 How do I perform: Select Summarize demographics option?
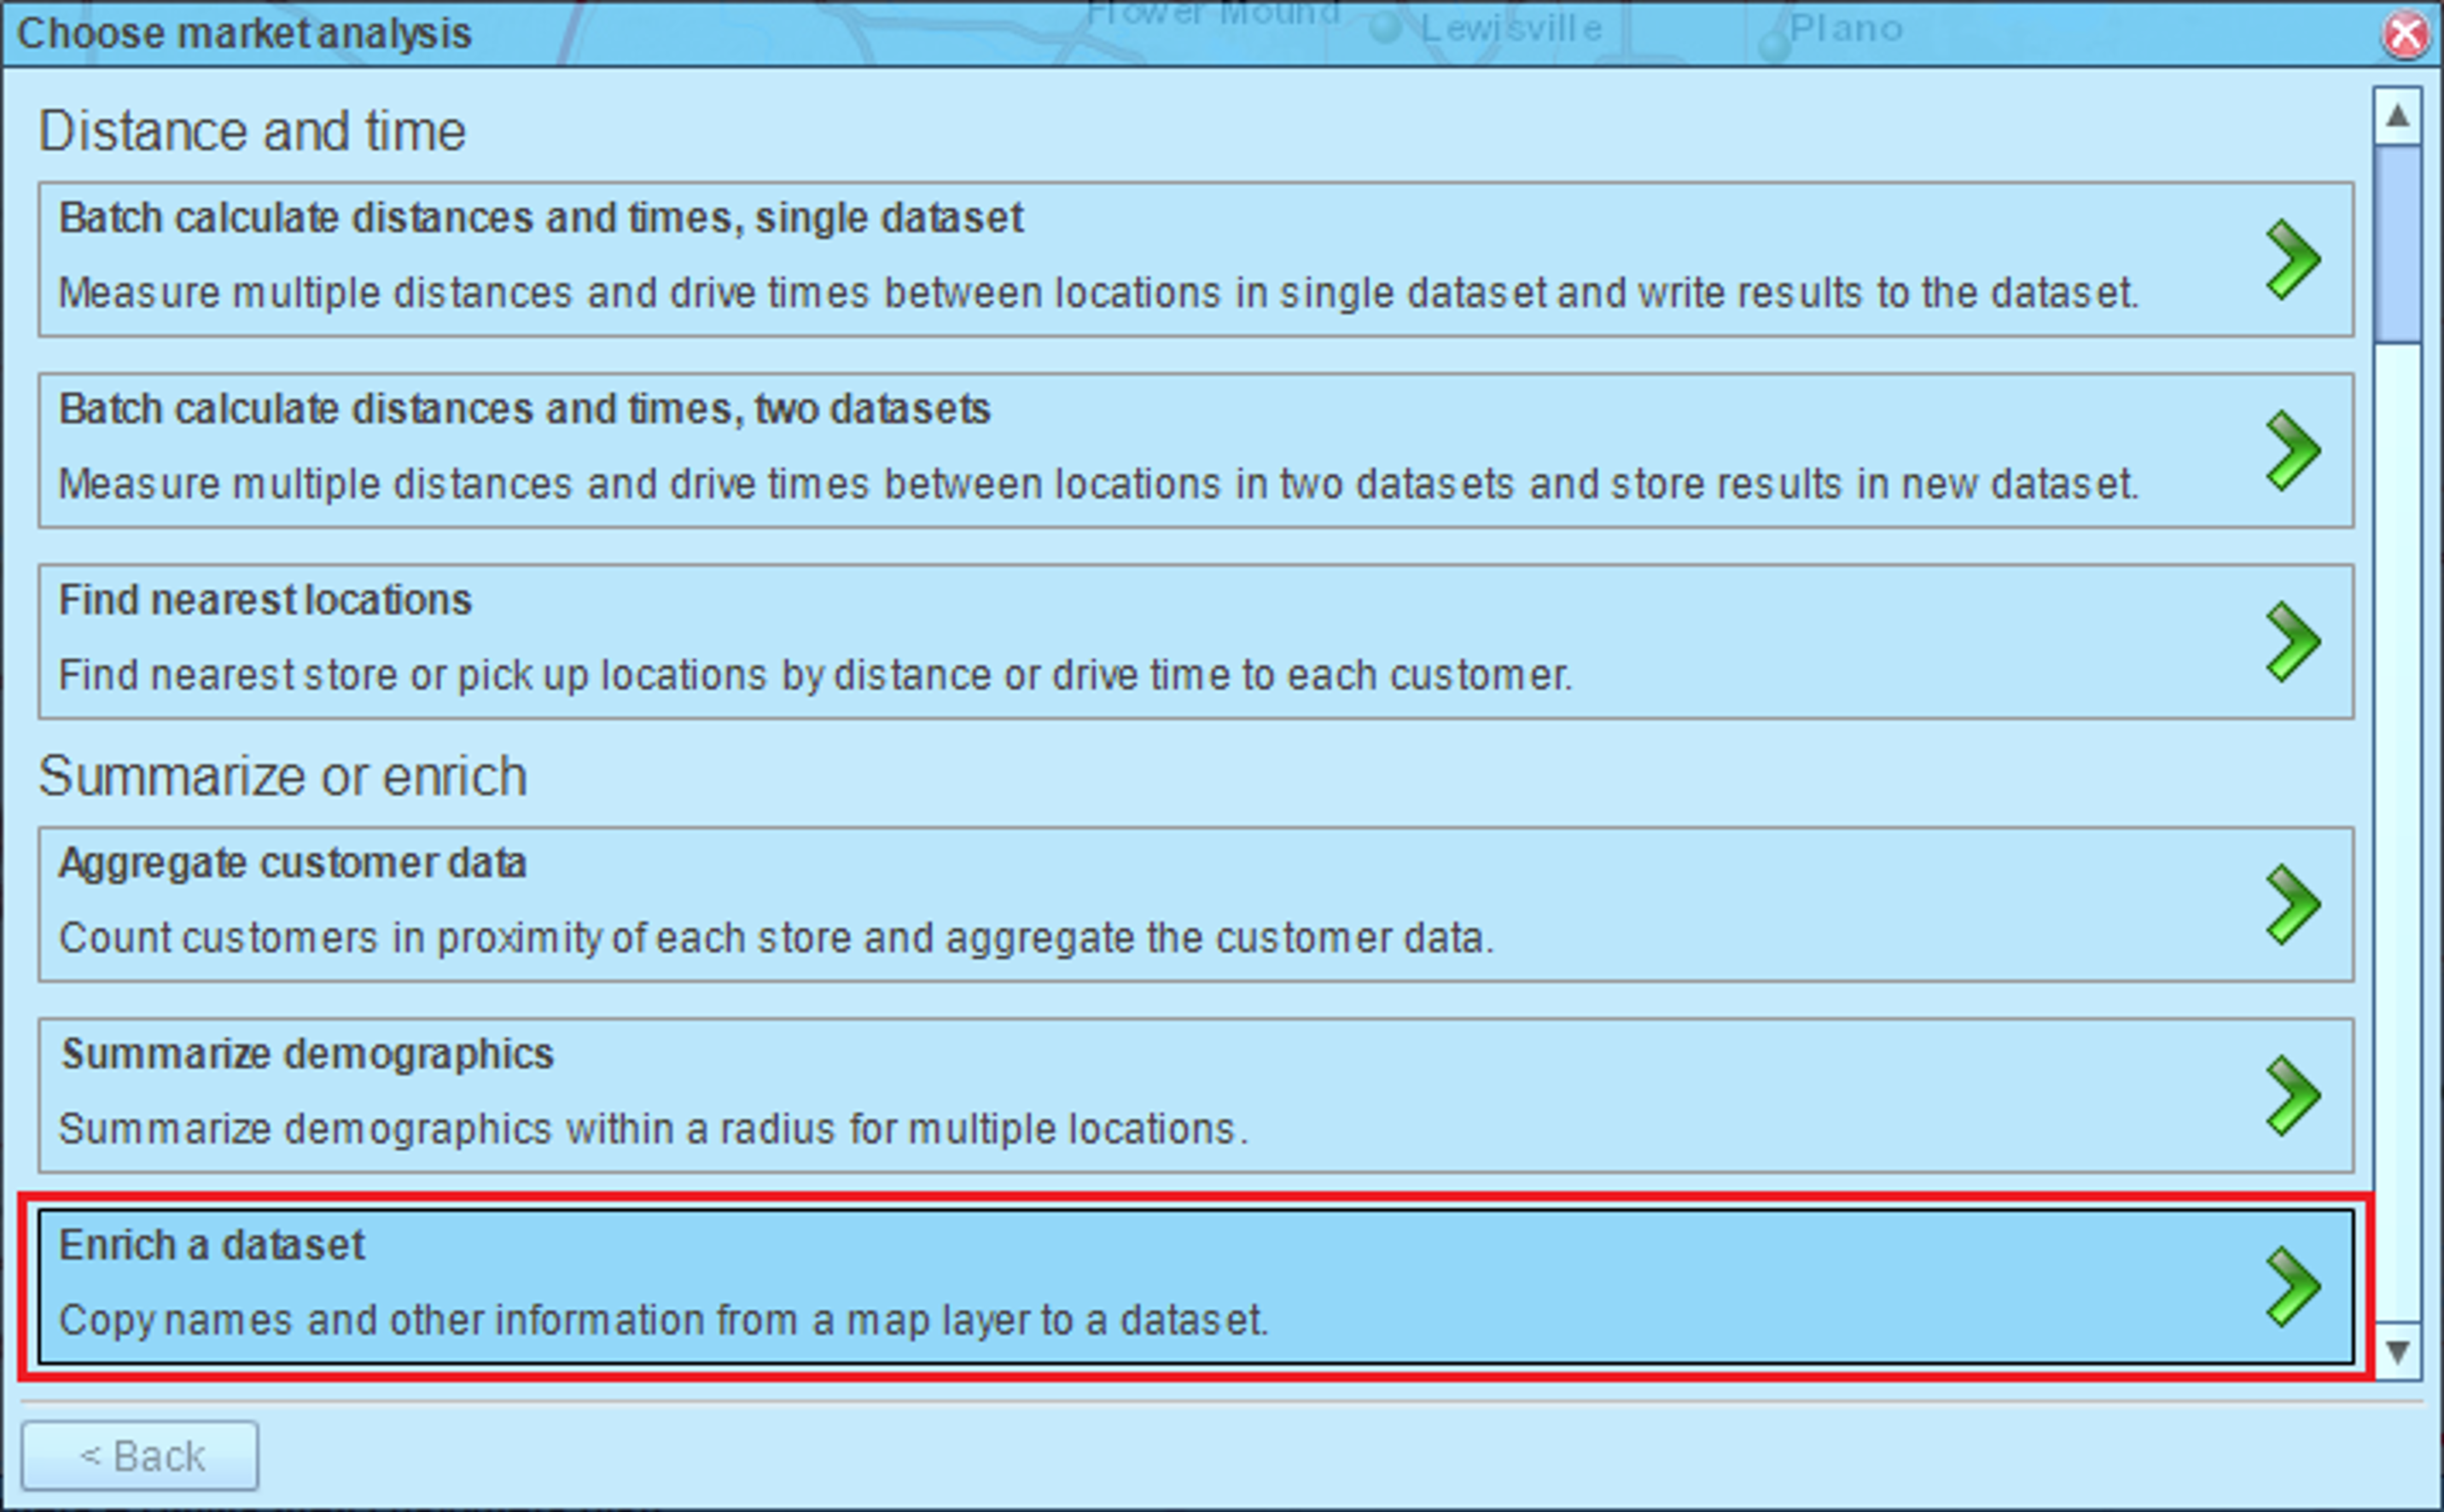(1196, 1095)
